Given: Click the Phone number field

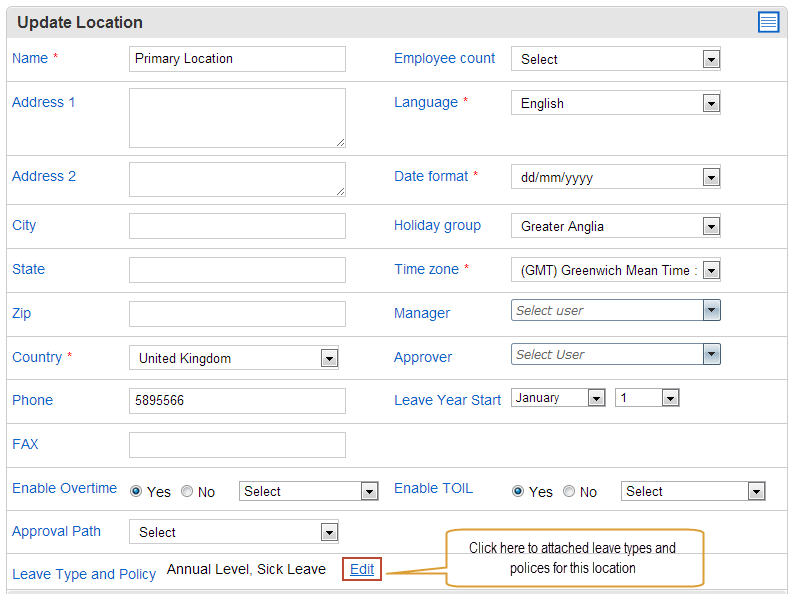Looking at the screenshot, I should click(237, 401).
